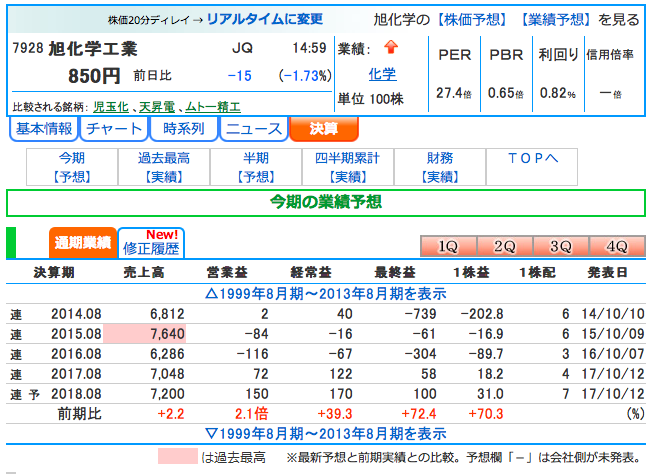This screenshot has width=658, height=474.
Task: Open 業績予想 link for 旭化学
Action: [556, 19]
